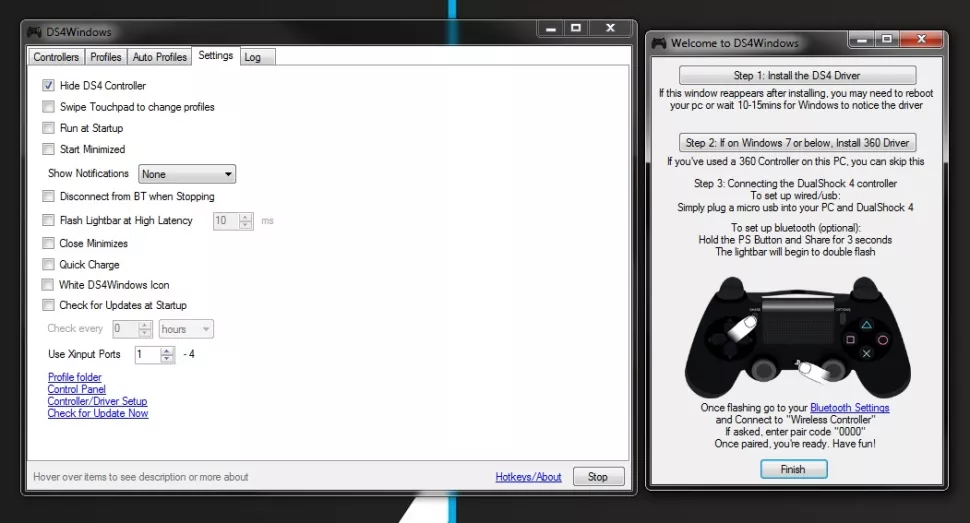Uncheck Hide DS4 Controller checkbox
Image resolution: width=970 pixels, height=523 pixels.
49,86
